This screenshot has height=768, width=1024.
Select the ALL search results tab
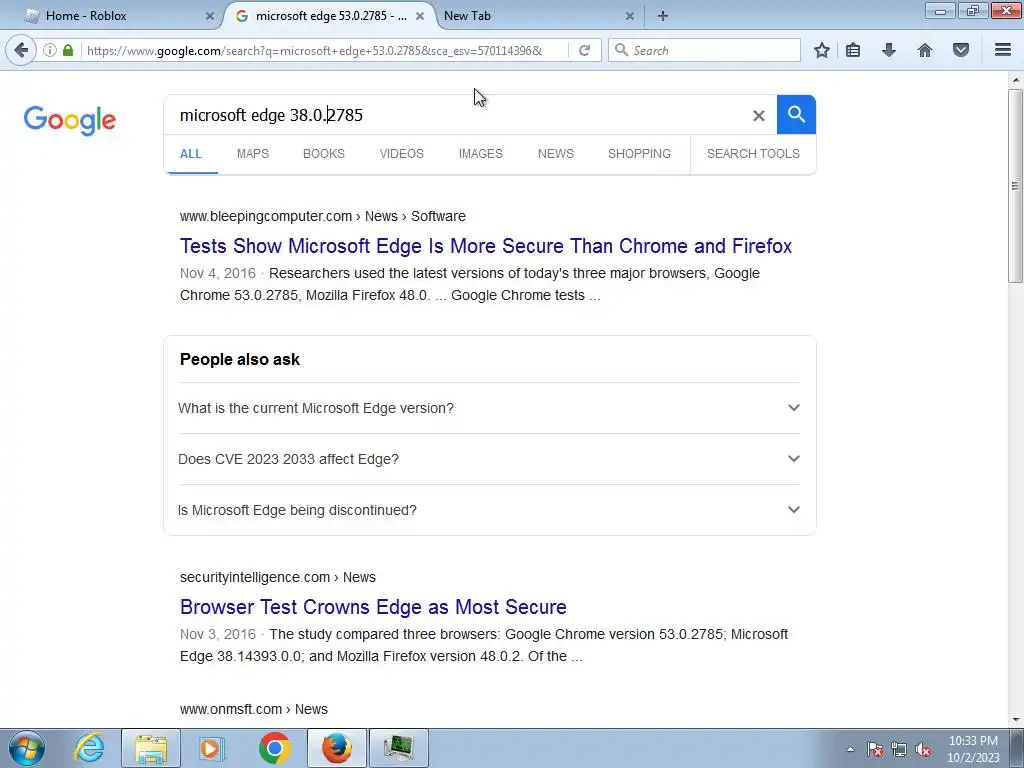point(191,154)
